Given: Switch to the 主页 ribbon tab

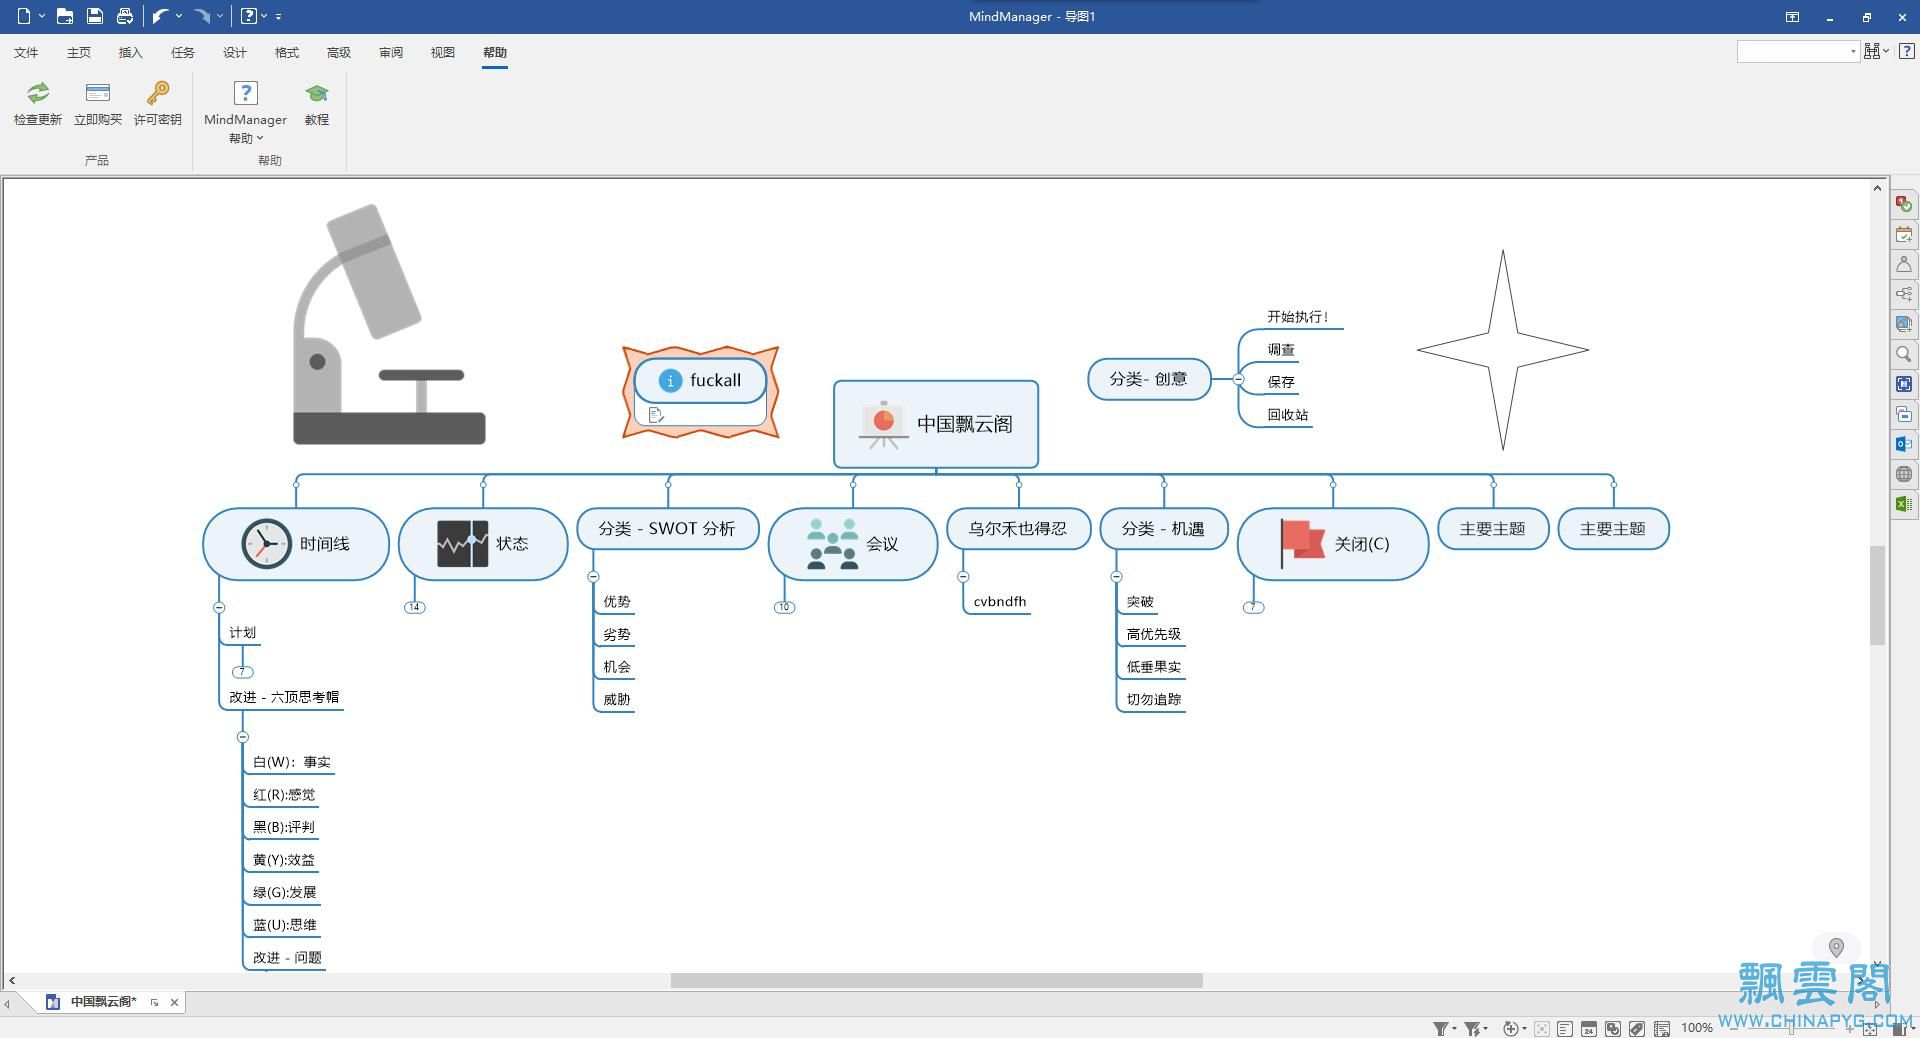Looking at the screenshot, I should [78, 52].
